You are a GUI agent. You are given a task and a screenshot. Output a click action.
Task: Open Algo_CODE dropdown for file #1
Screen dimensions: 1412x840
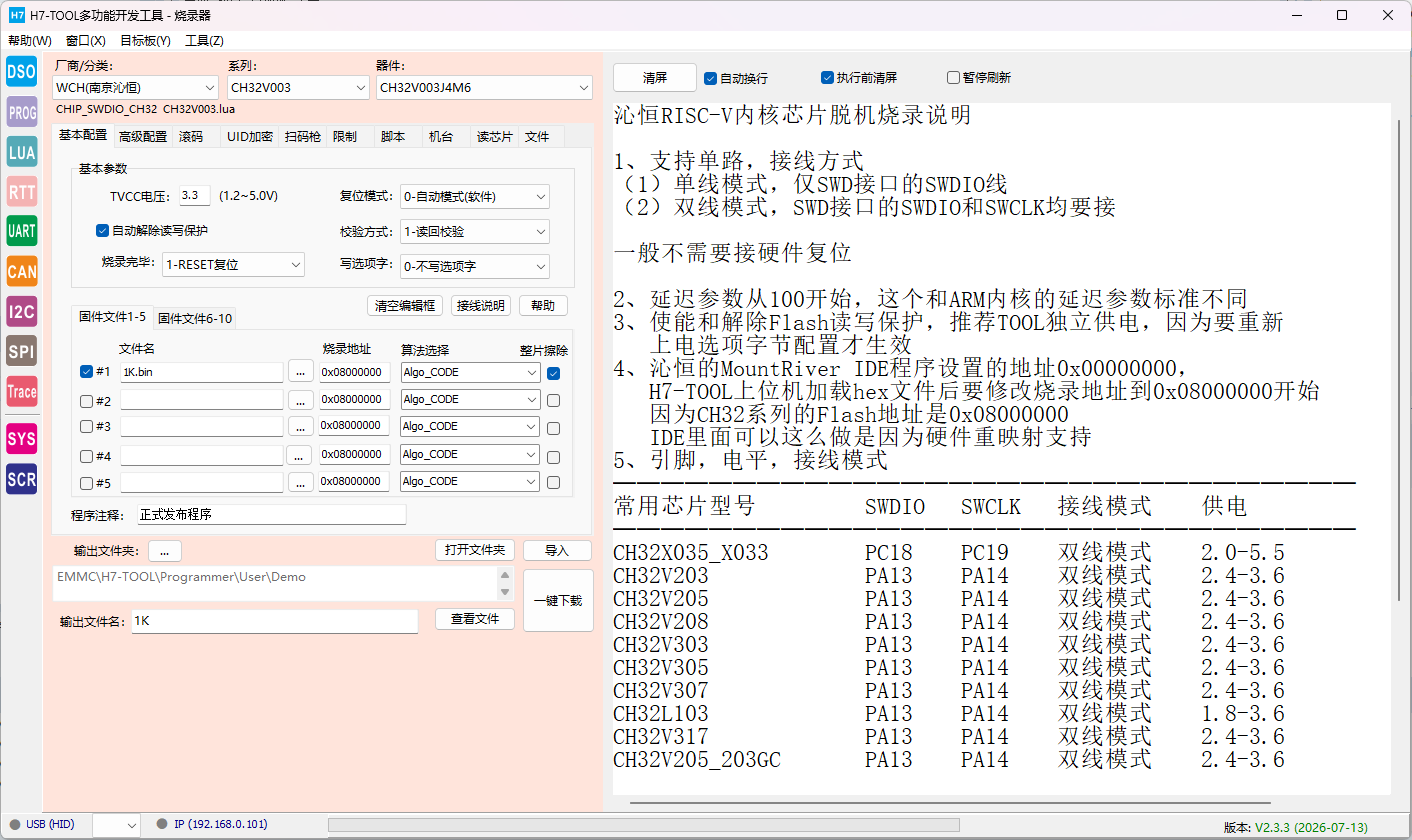click(x=470, y=372)
